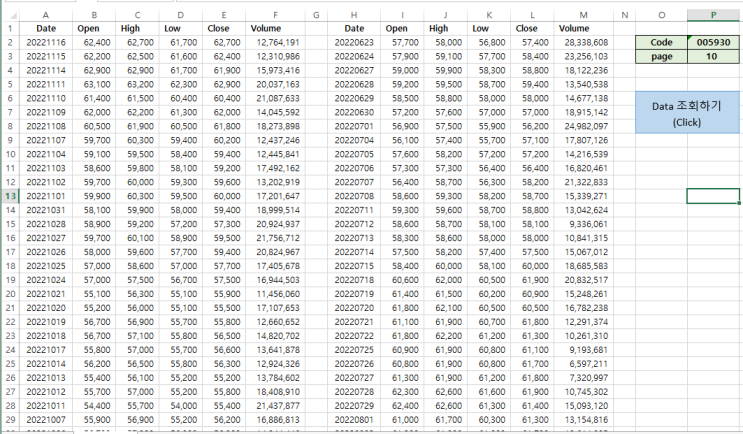The height and width of the screenshot is (434, 743).
Task: Select date cell 20221031
Action: coord(46,210)
